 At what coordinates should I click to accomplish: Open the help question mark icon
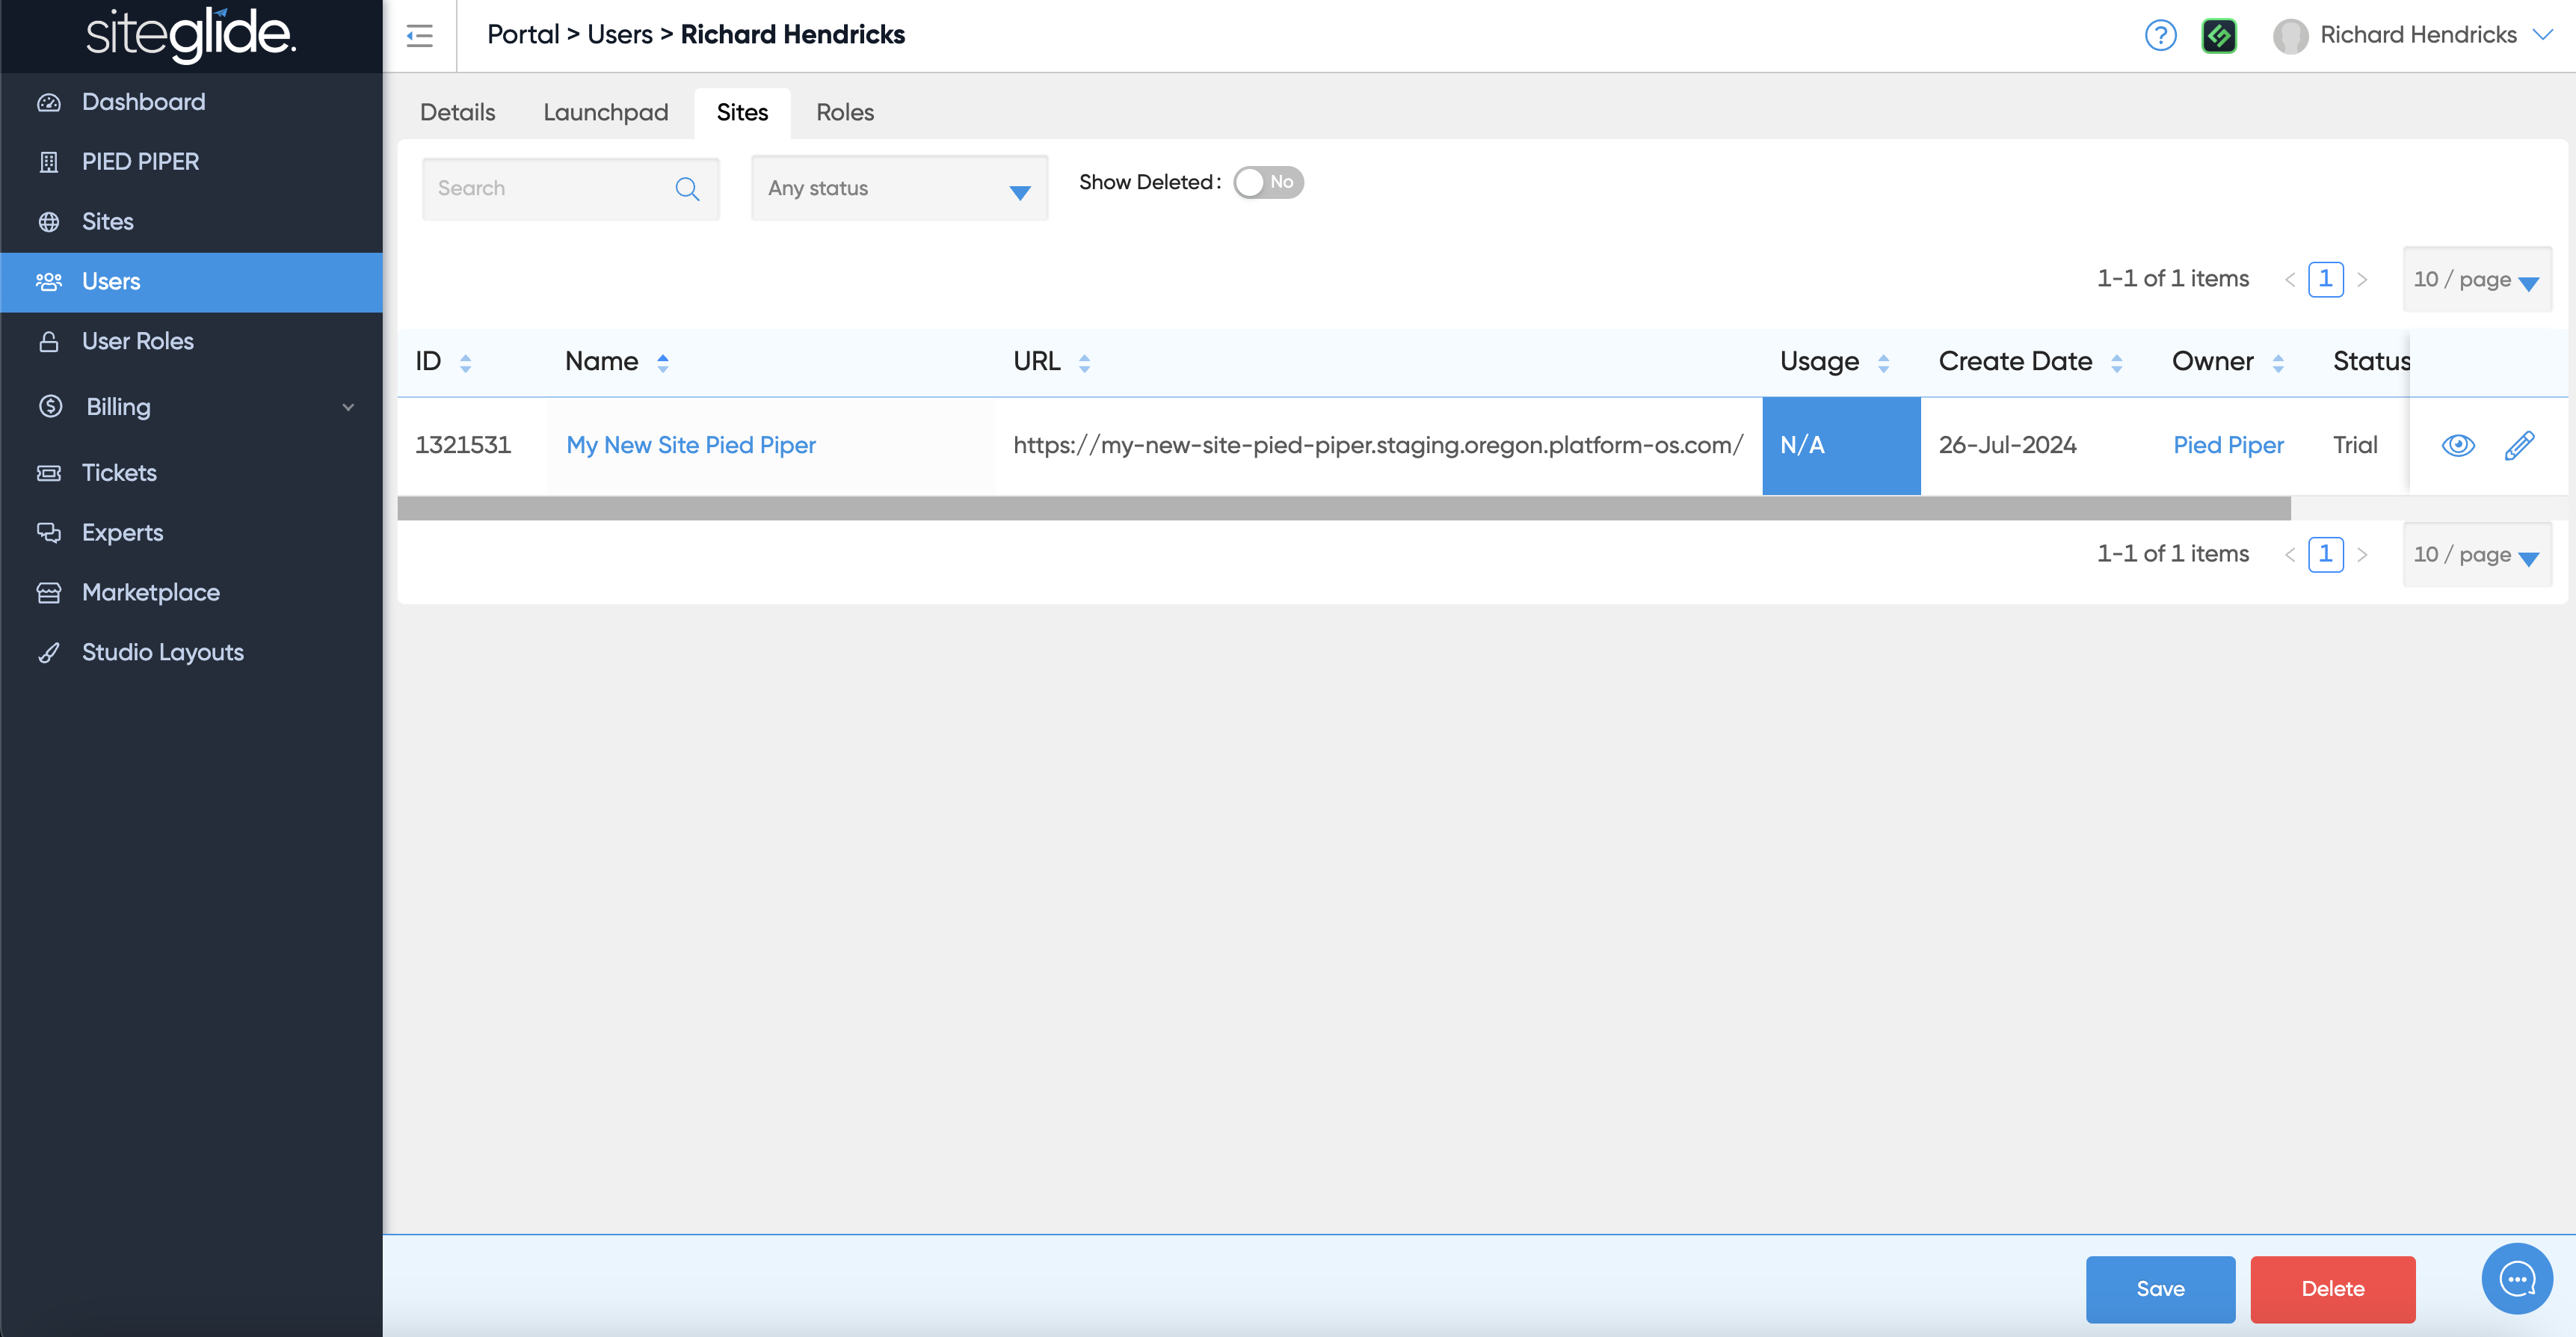[2160, 36]
